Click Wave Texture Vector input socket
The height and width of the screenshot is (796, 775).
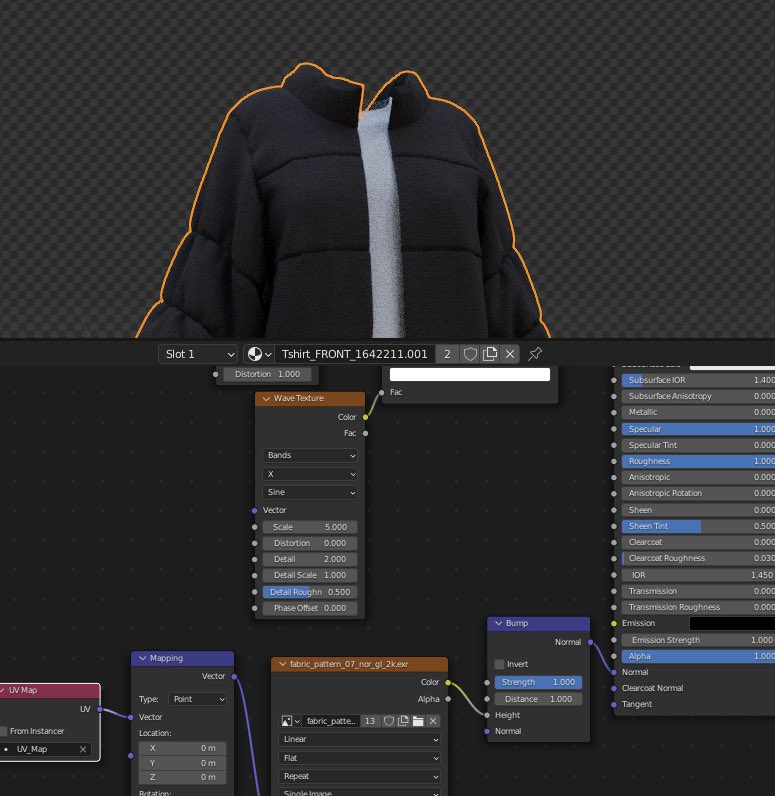pyautogui.click(x=255, y=510)
